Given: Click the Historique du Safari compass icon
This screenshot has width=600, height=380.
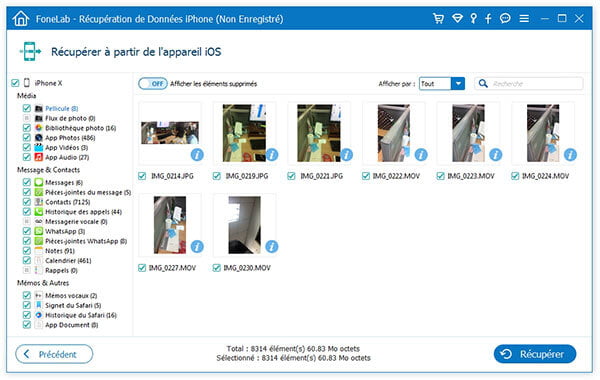Looking at the screenshot, I should [39, 315].
